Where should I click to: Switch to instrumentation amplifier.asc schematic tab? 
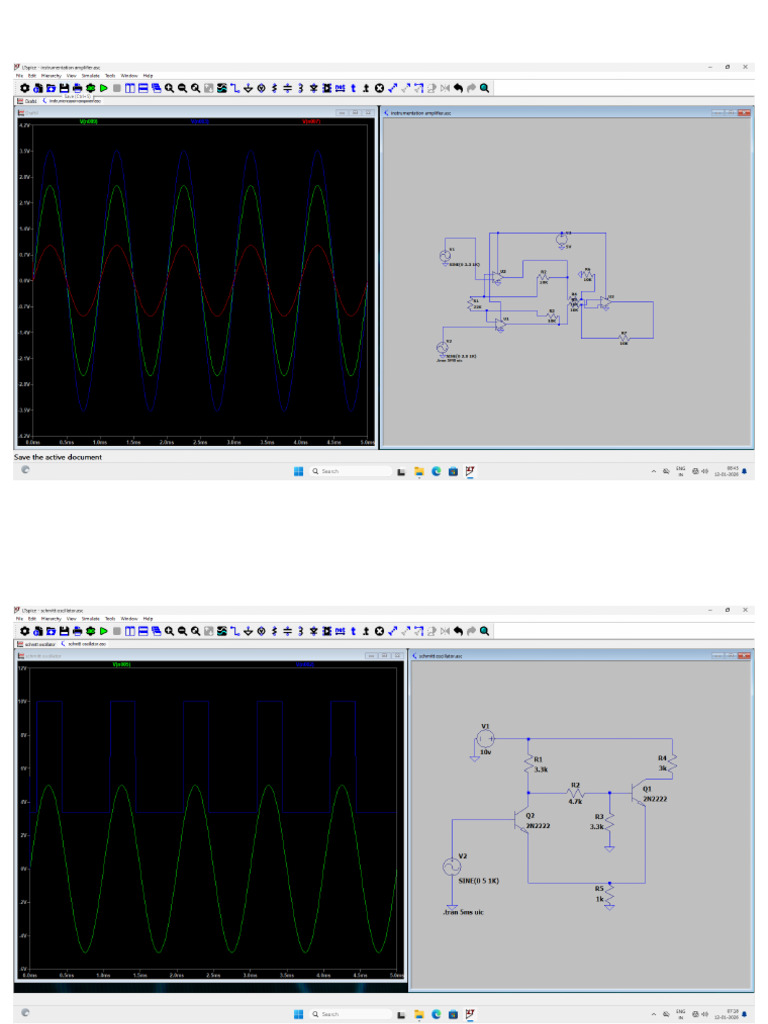point(72,101)
